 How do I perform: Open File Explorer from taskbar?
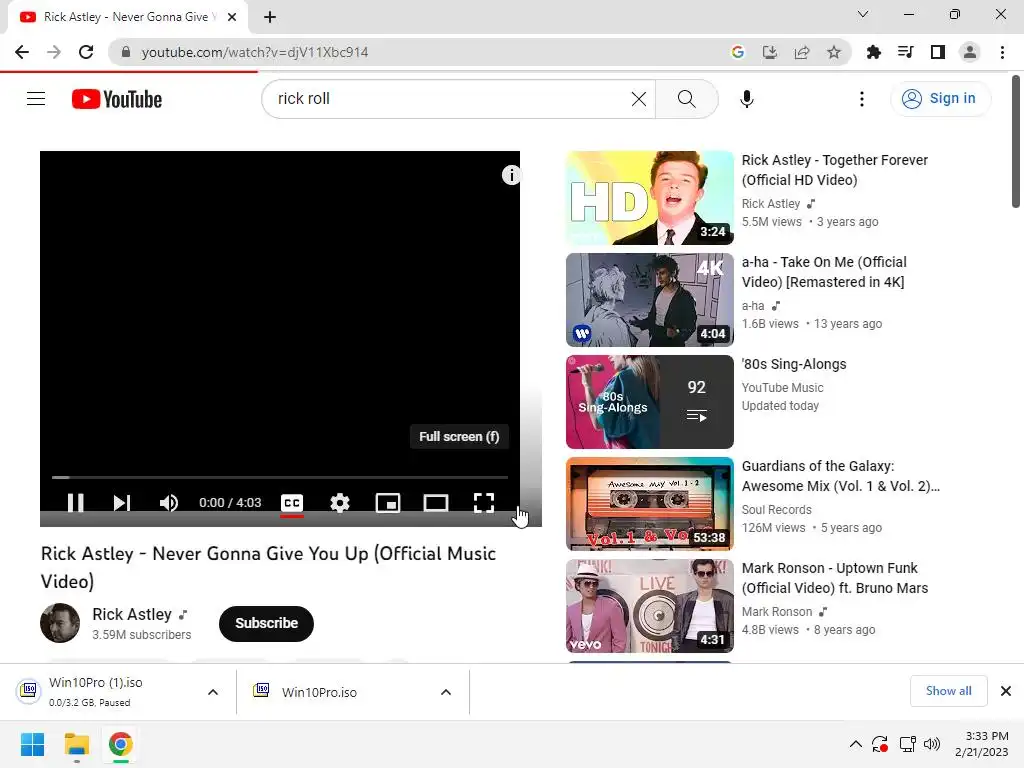click(76, 744)
